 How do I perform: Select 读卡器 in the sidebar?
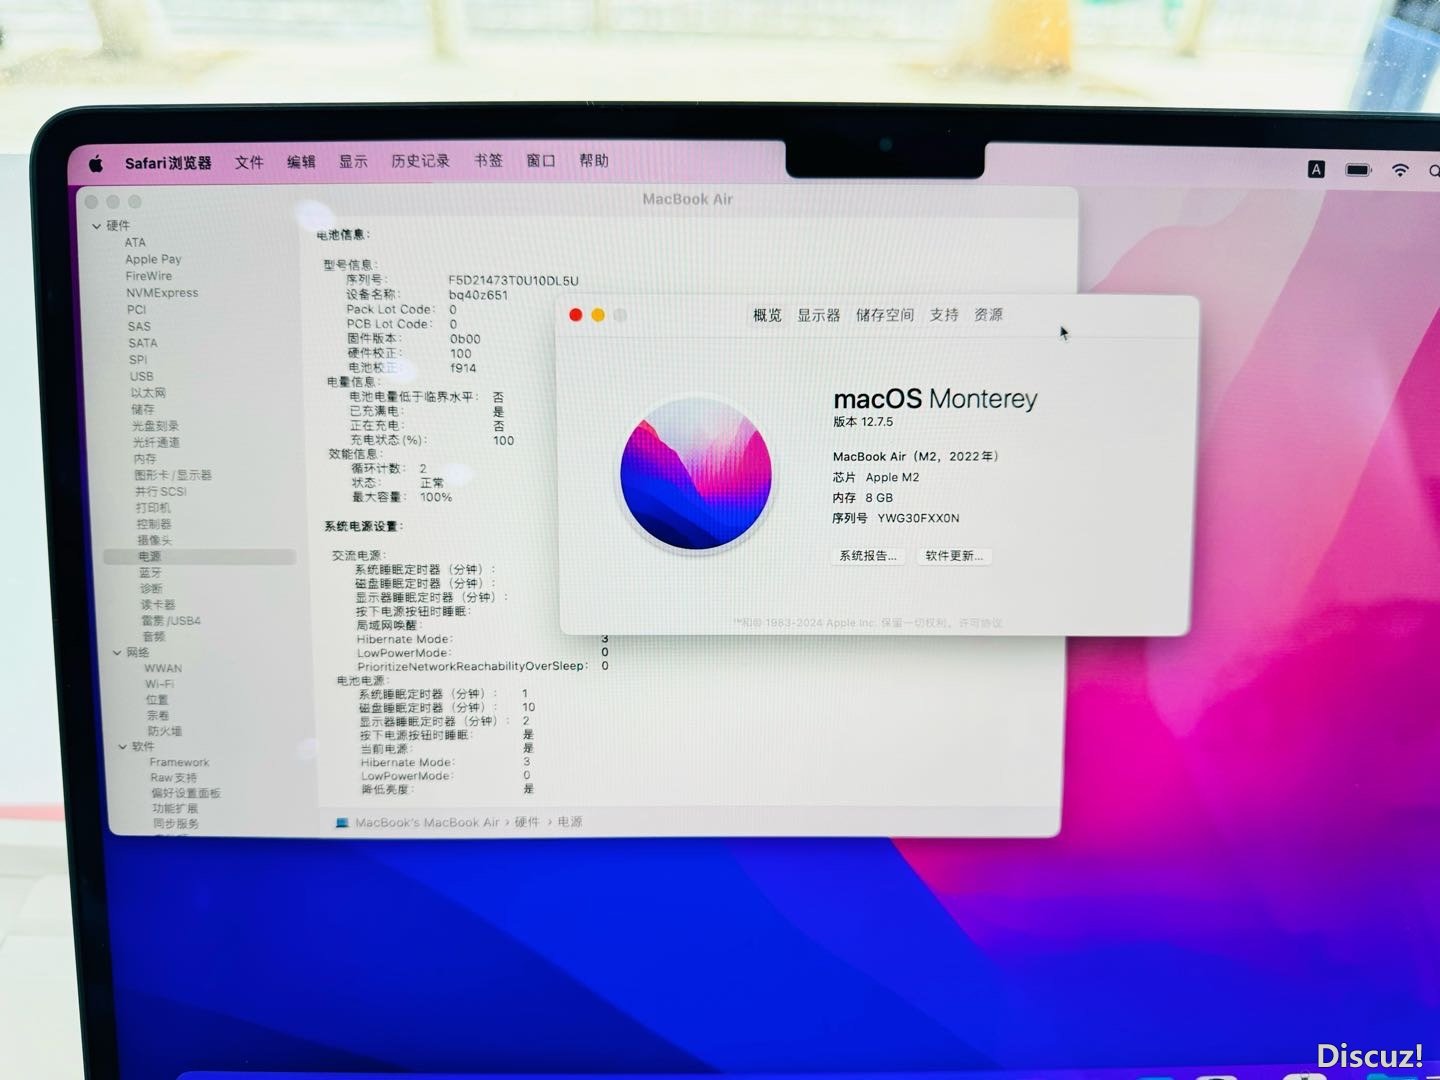(x=158, y=605)
